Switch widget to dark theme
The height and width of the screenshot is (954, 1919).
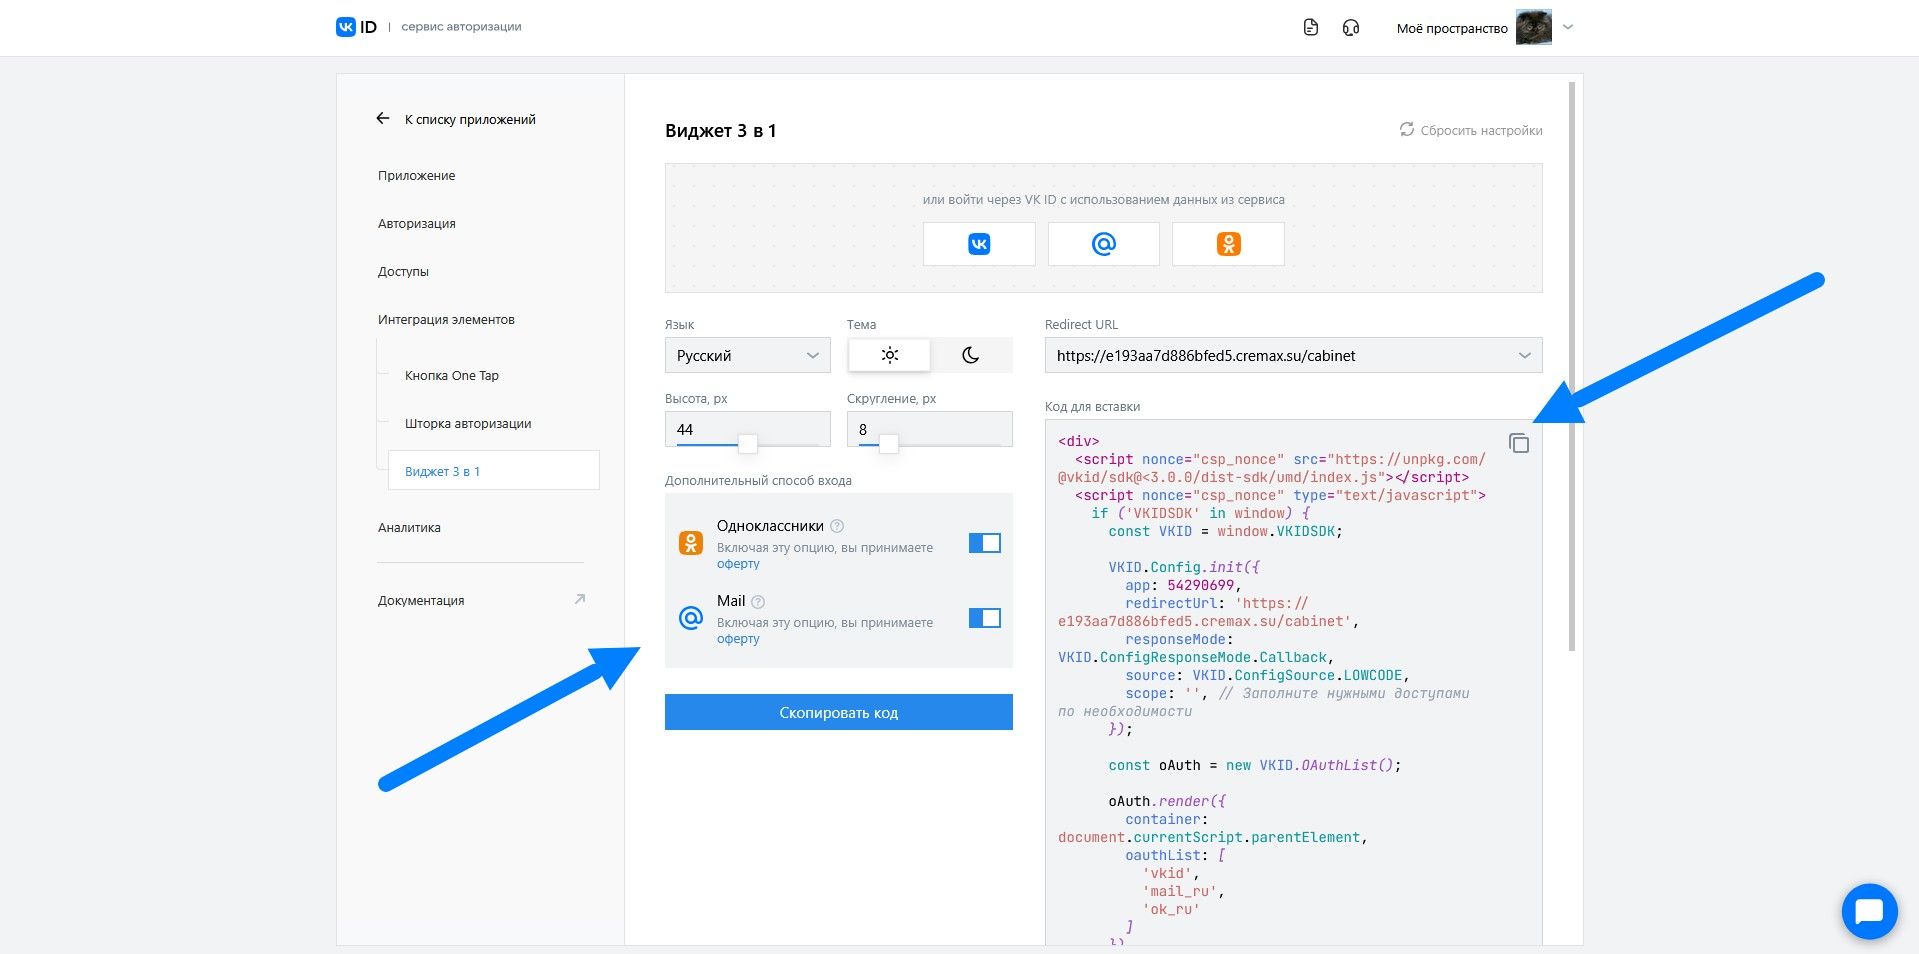point(970,355)
